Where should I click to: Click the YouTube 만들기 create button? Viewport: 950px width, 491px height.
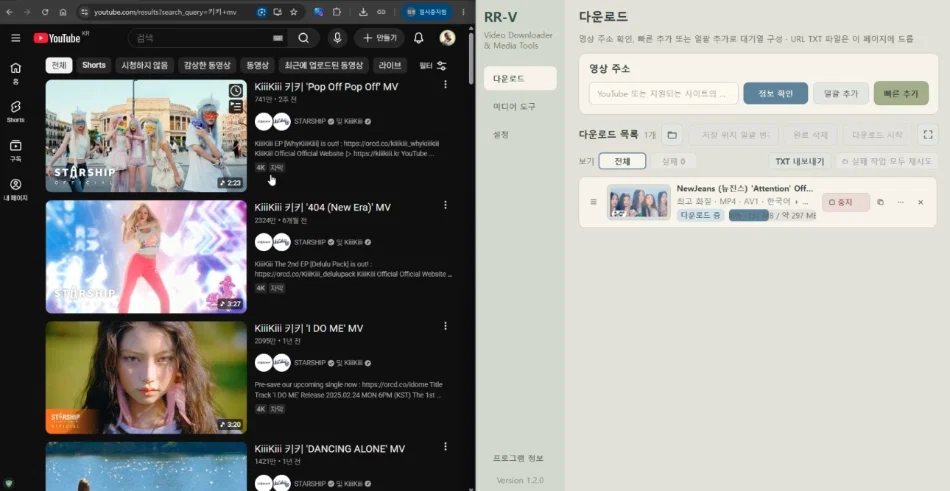pyautogui.click(x=379, y=38)
